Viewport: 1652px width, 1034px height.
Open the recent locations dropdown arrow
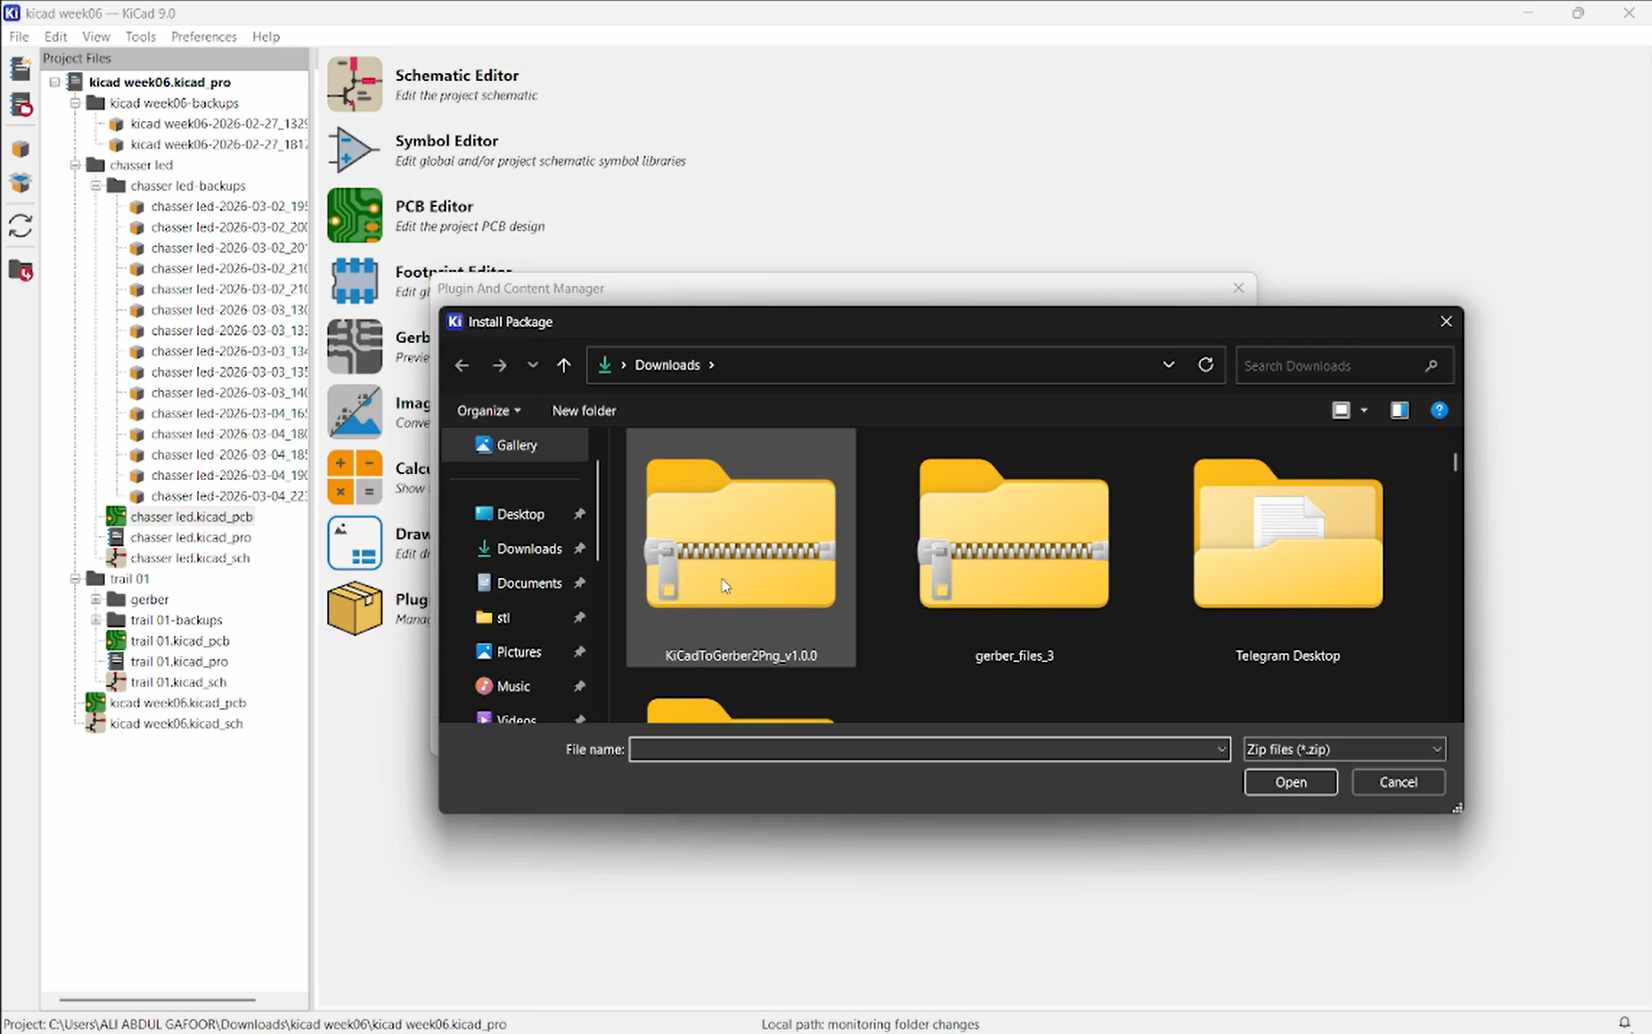coord(533,365)
